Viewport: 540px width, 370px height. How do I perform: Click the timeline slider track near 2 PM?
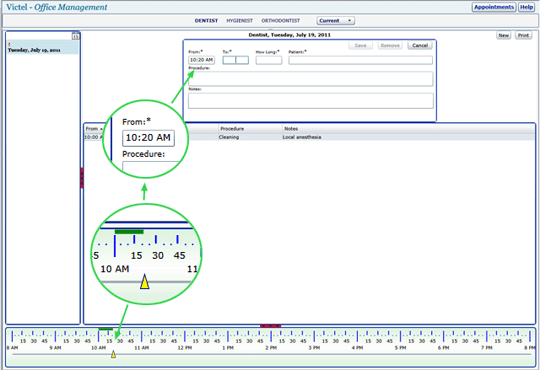coord(271,354)
